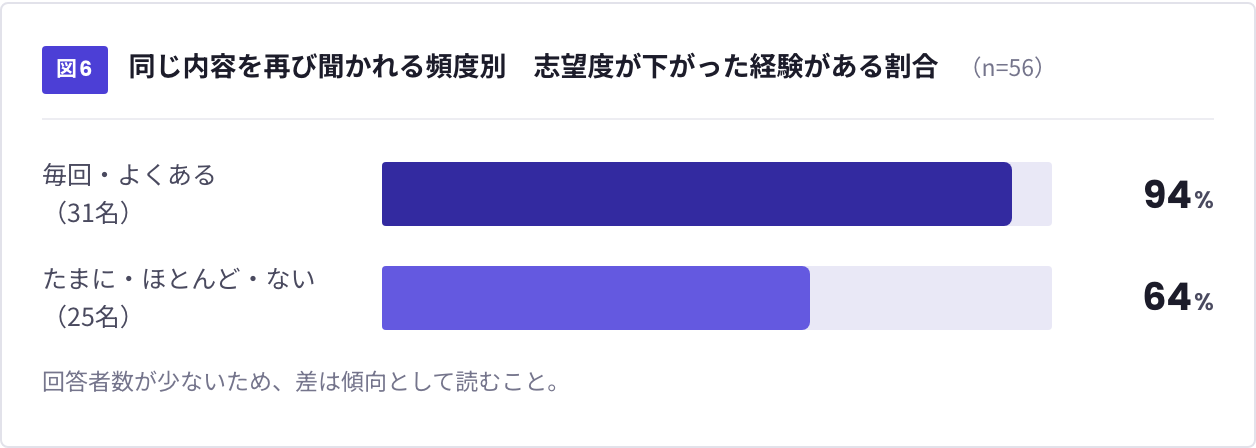Click the (25名) respondent count
The width and height of the screenshot is (1256, 448).
point(87,317)
